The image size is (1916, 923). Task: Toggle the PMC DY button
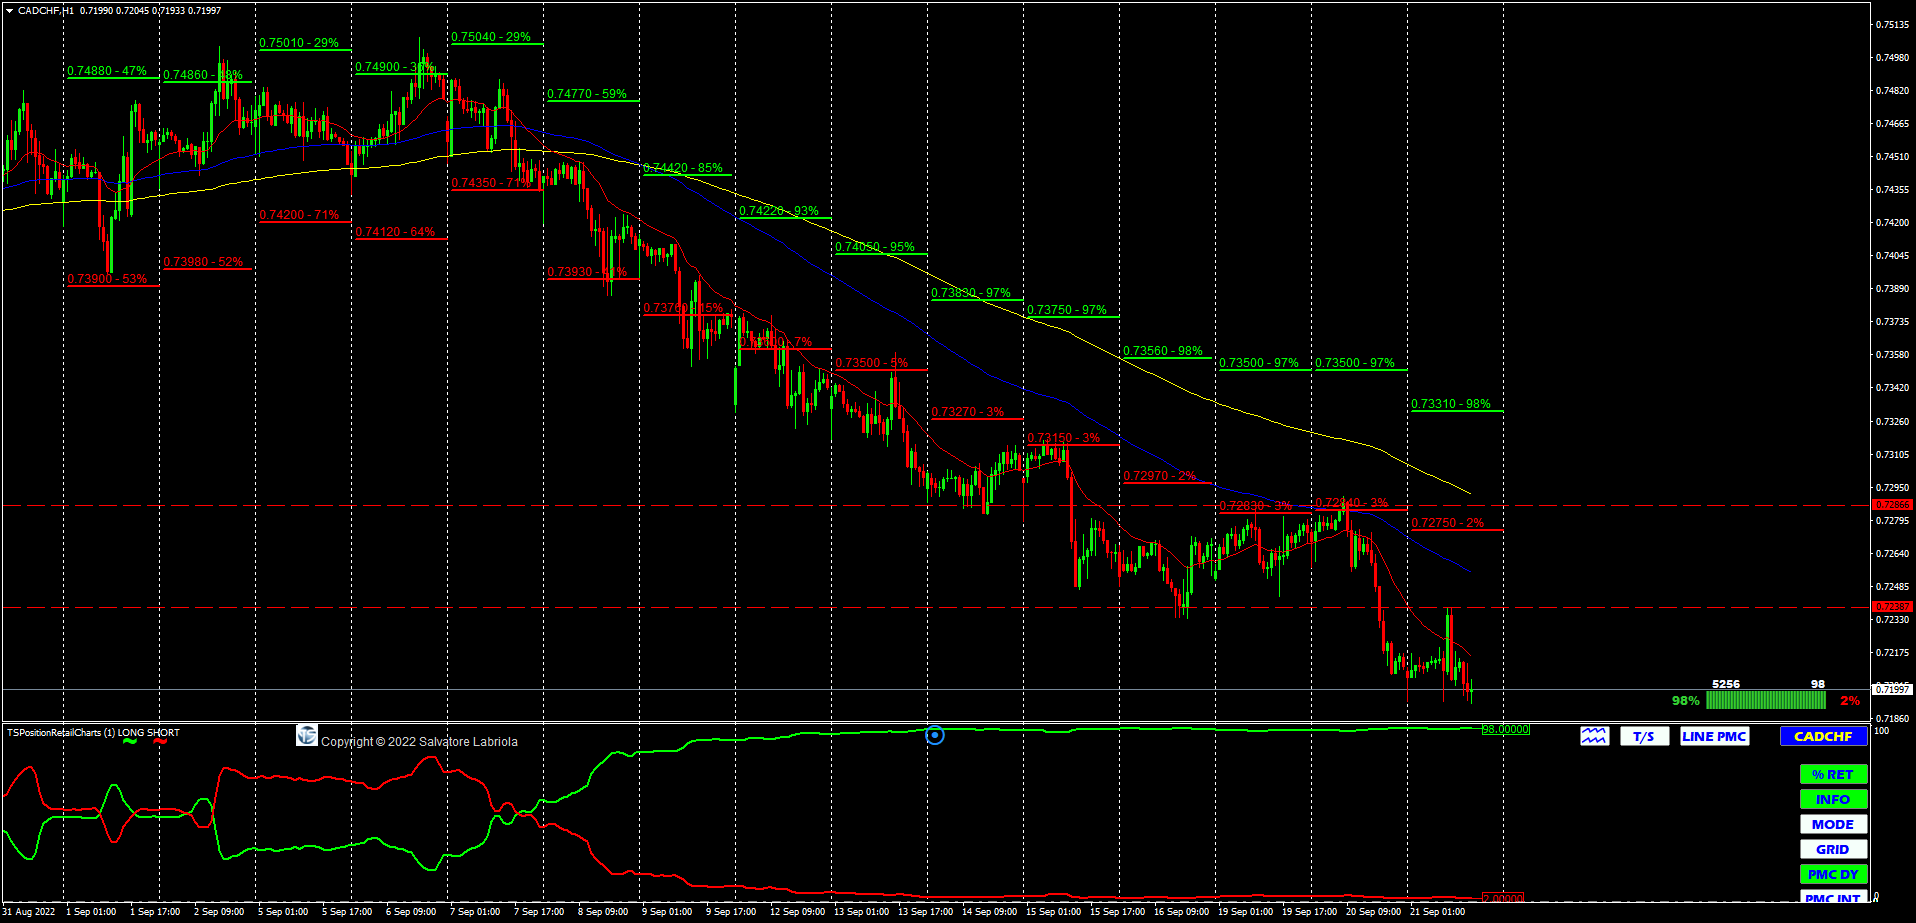point(1833,874)
